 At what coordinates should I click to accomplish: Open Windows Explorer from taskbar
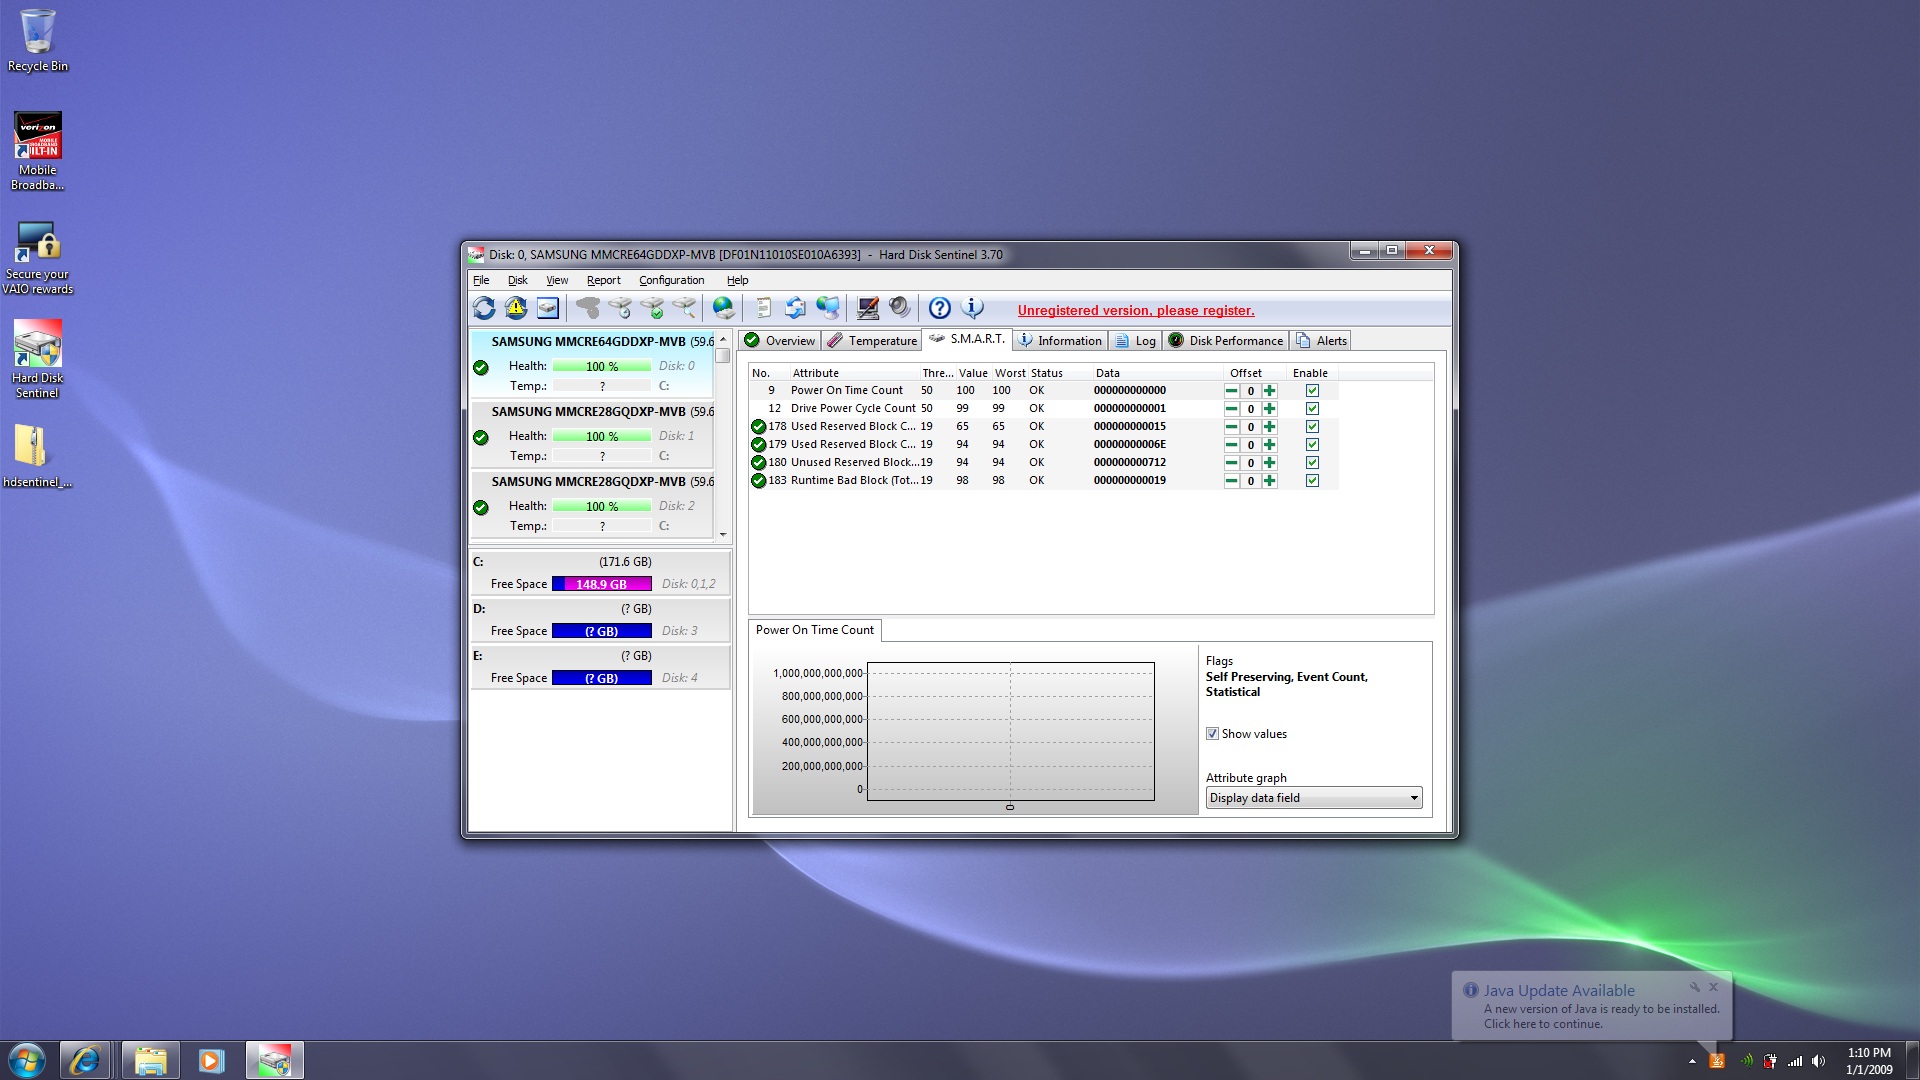150,1060
